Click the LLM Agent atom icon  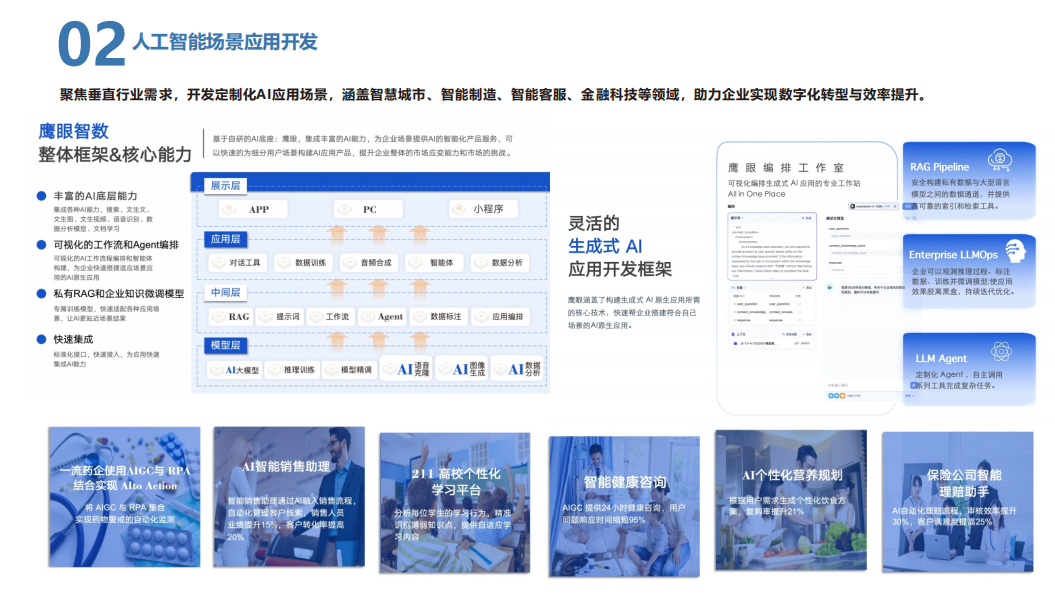coord(1001,351)
